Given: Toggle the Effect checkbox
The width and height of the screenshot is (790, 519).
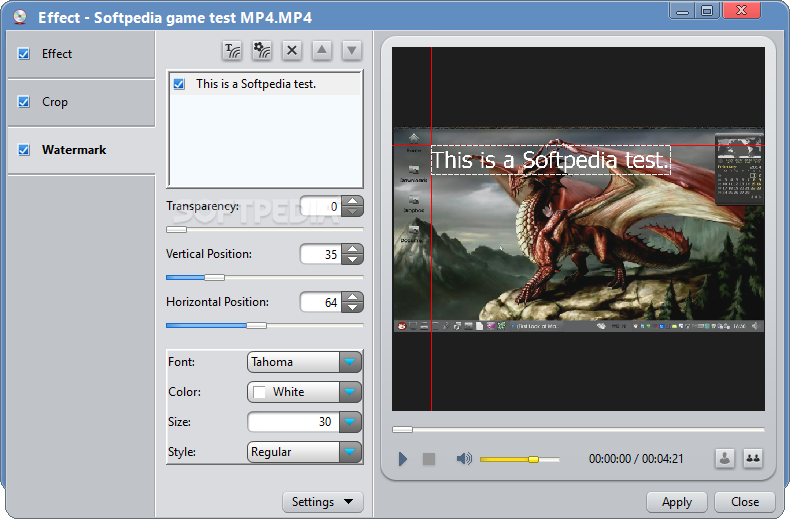Looking at the screenshot, I should (24, 53).
